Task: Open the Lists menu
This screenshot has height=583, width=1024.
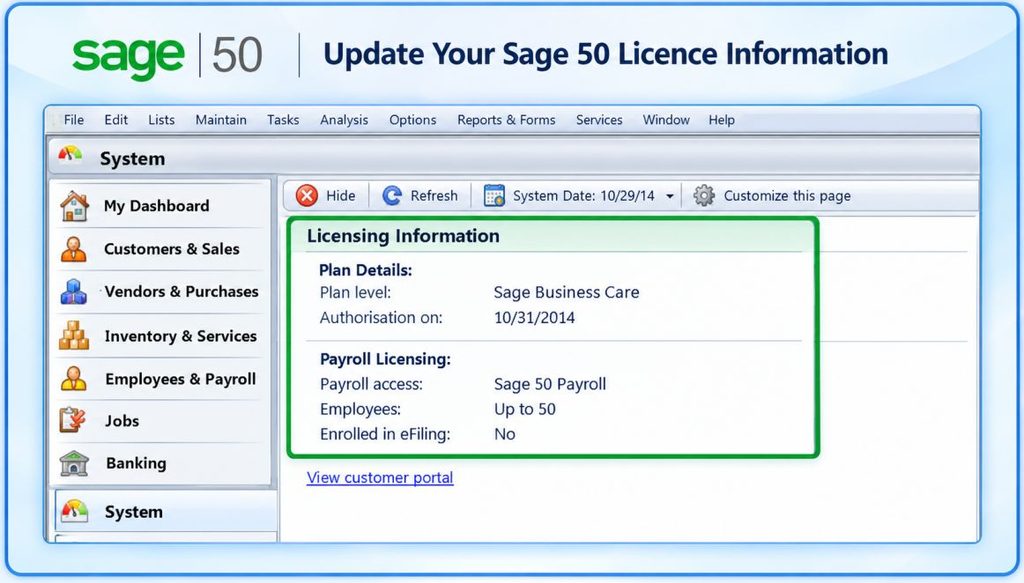Action: pos(161,119)
